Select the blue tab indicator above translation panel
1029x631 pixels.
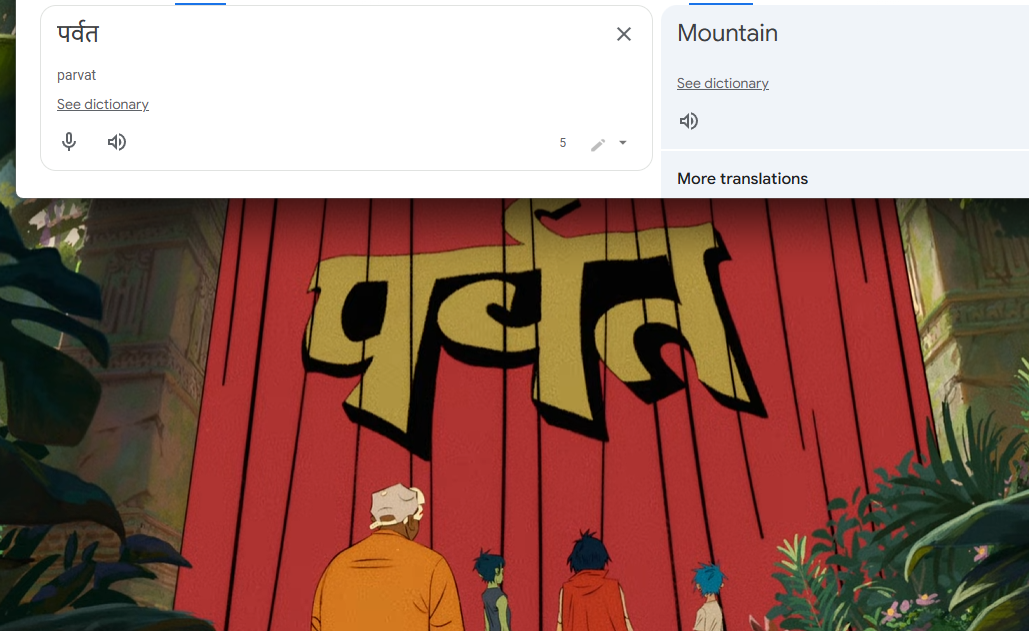click(721, 3)
